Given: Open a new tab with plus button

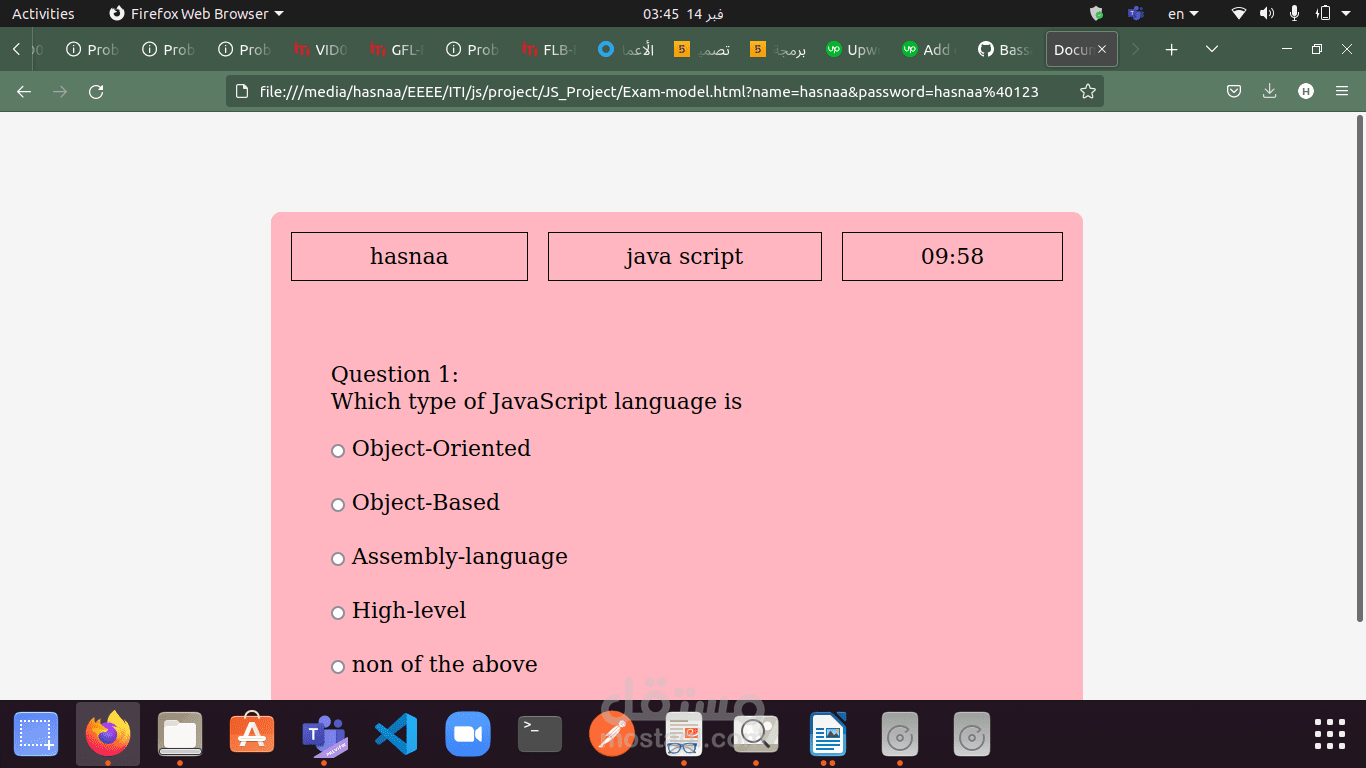Looking at the screenshot, I should tap(1172, 49).
